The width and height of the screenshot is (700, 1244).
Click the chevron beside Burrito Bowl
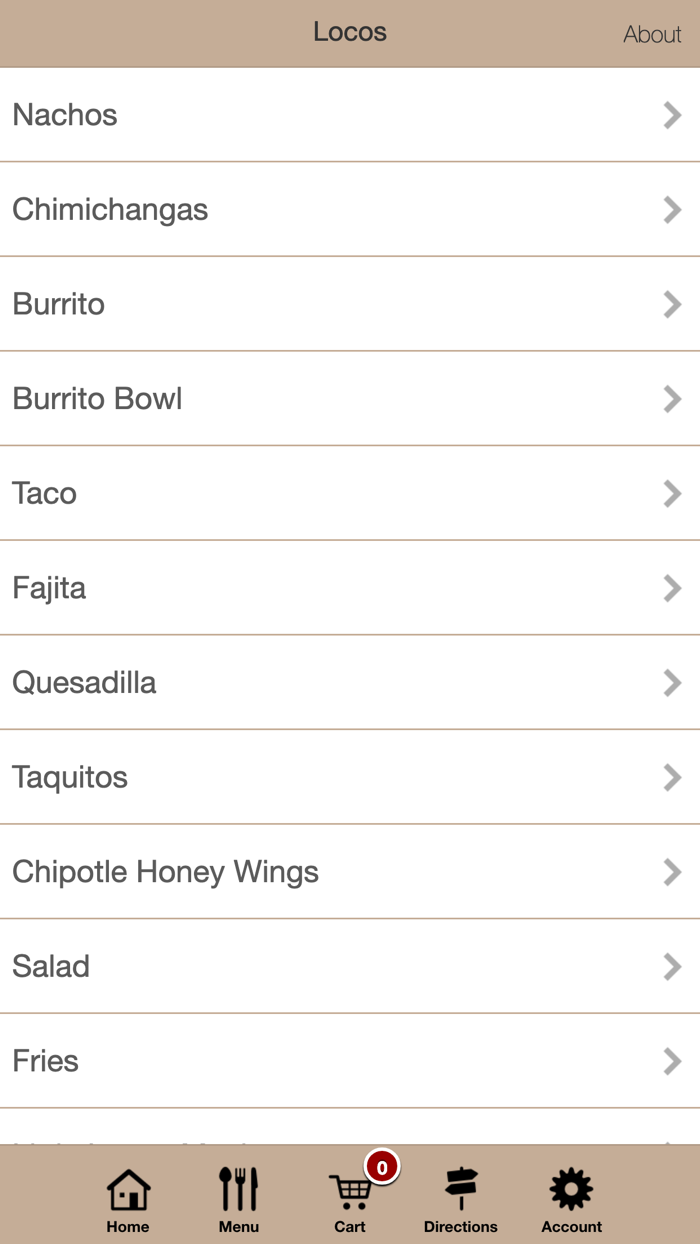coord(672,399)
